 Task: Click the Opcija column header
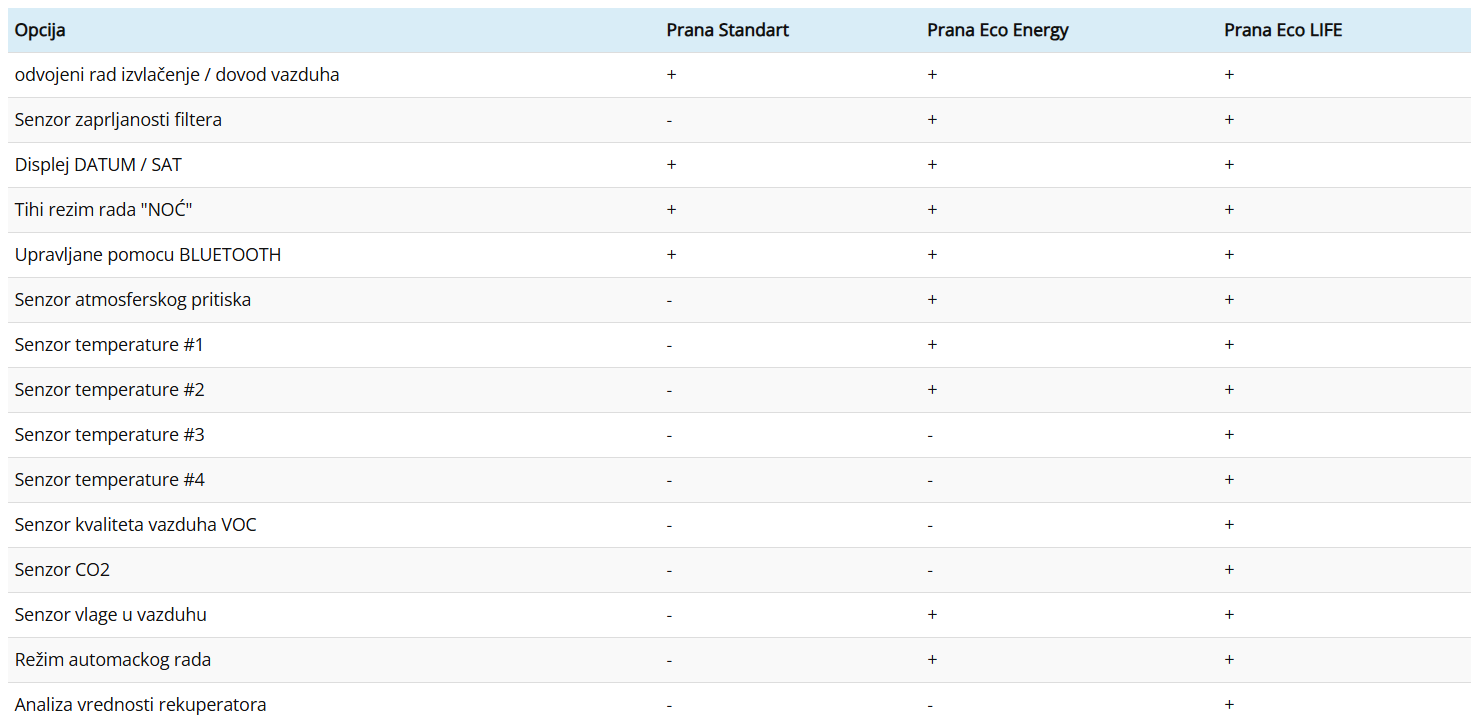[x=40, y=30]
